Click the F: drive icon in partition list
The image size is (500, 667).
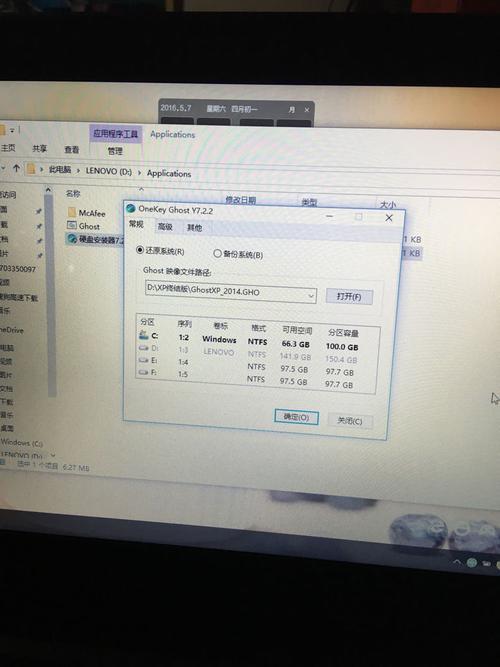(143, 372)
